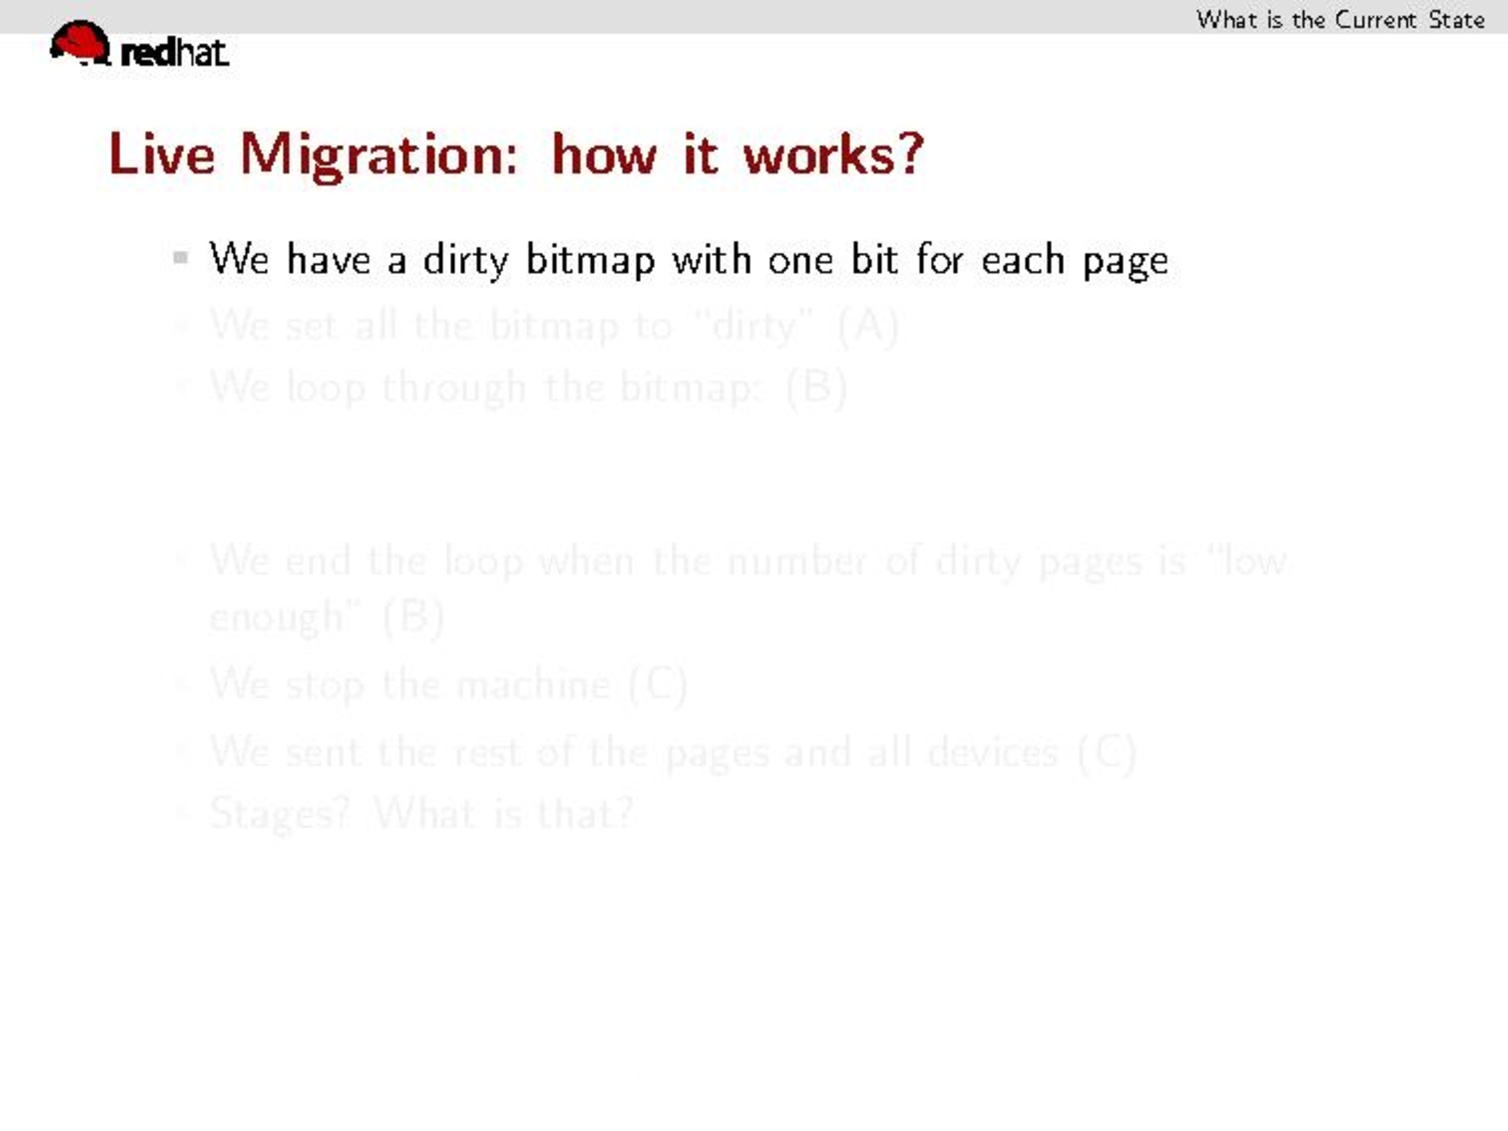Click the "(B)" label after "bitmap:"
Viewport: 1508px width, 1131px height.
(817, 387)
